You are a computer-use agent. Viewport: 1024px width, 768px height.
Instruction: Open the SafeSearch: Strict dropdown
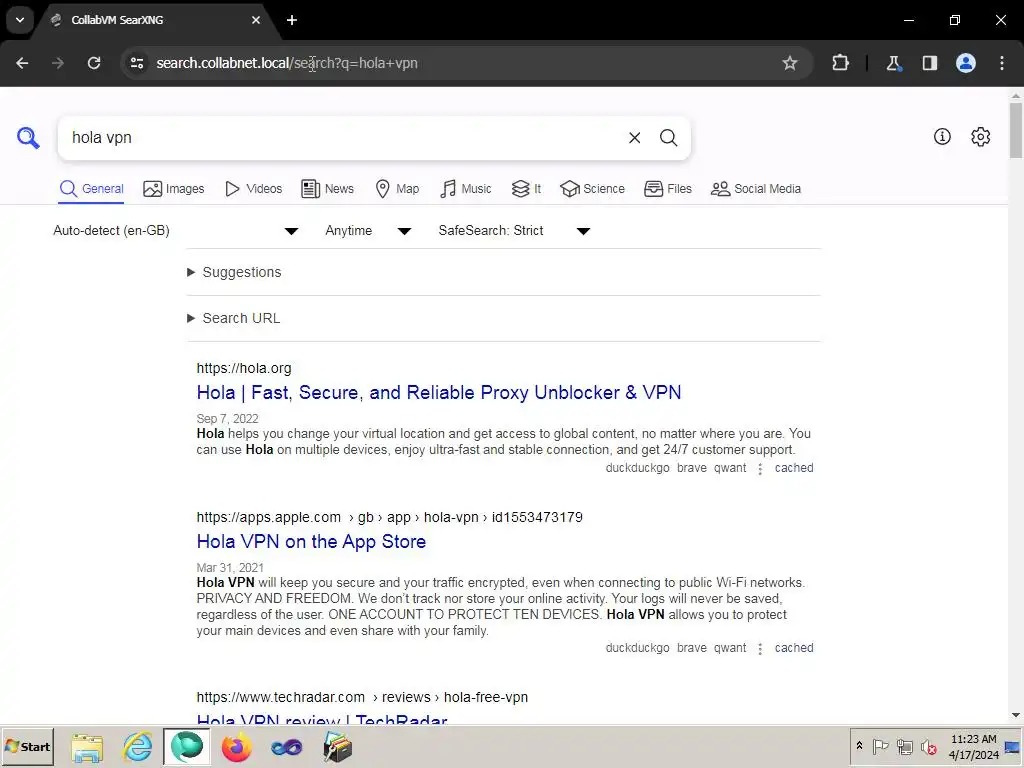tap(514, 231)
